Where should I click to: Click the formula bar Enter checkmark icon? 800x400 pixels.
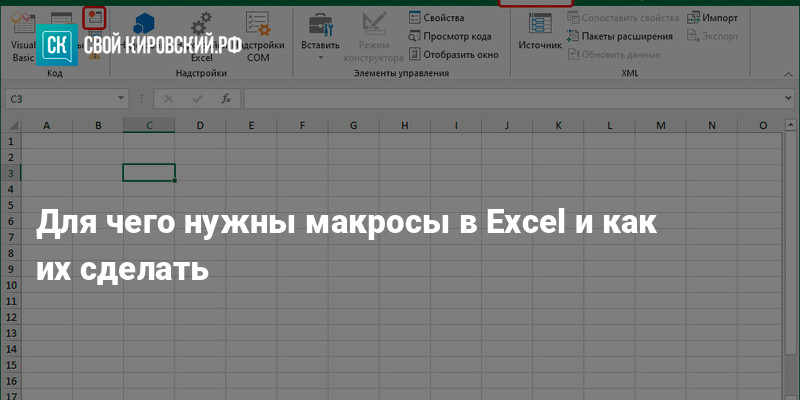click(197, 99)
